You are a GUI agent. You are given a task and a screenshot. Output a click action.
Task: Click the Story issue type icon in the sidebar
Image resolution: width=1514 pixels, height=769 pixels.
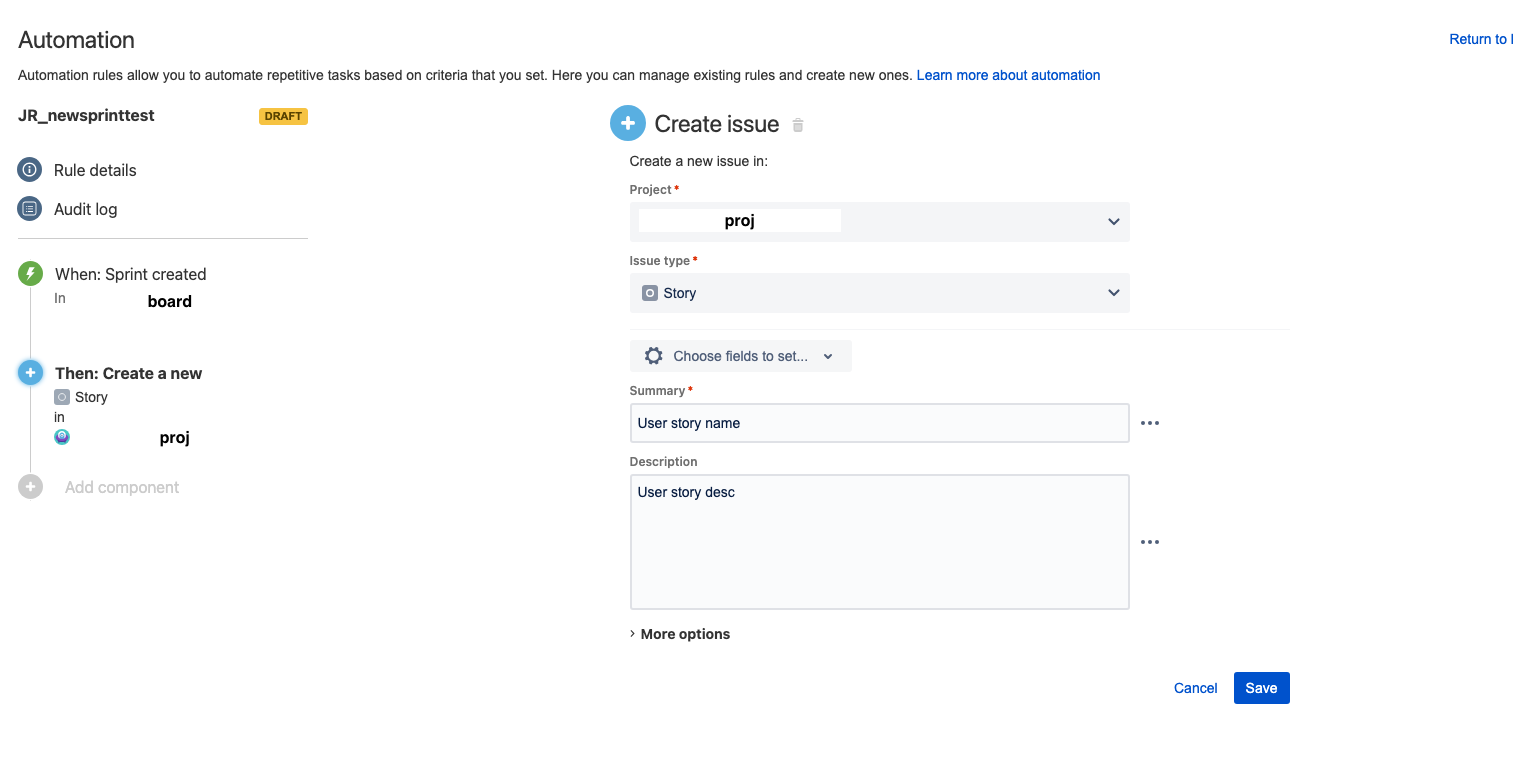click(x=62, y=397)
